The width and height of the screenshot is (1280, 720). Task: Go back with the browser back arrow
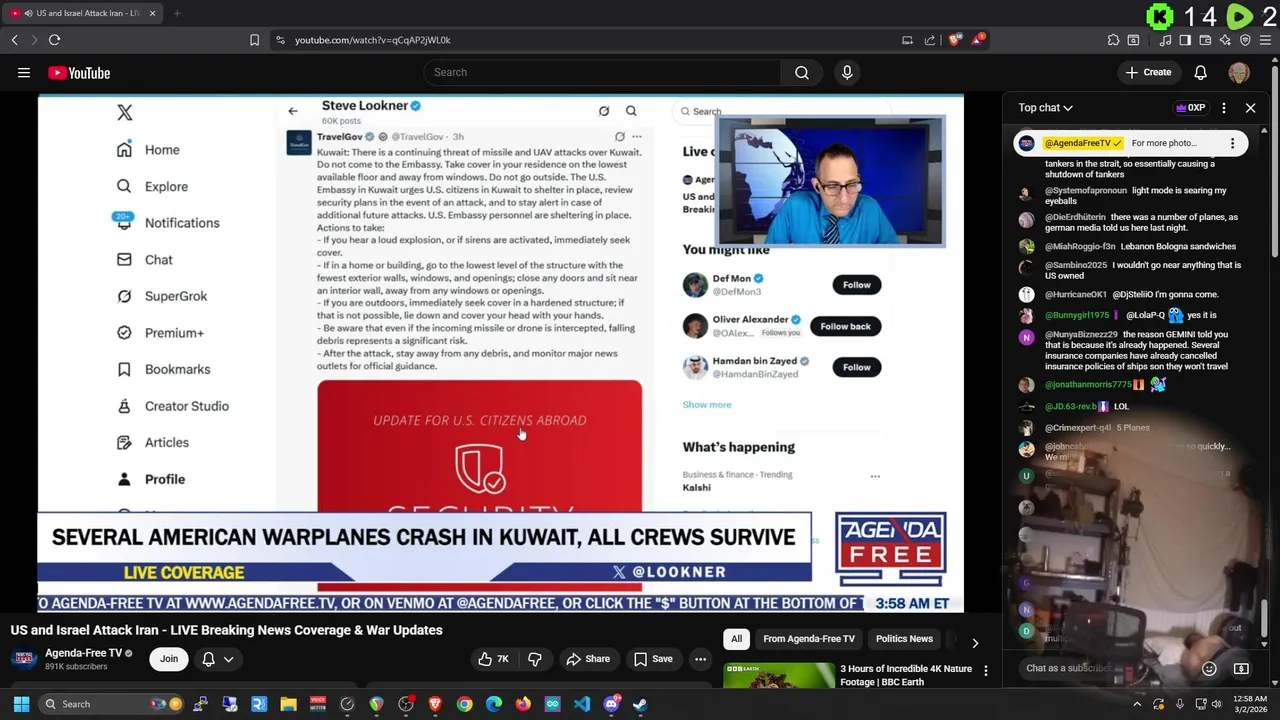(14, 40)
